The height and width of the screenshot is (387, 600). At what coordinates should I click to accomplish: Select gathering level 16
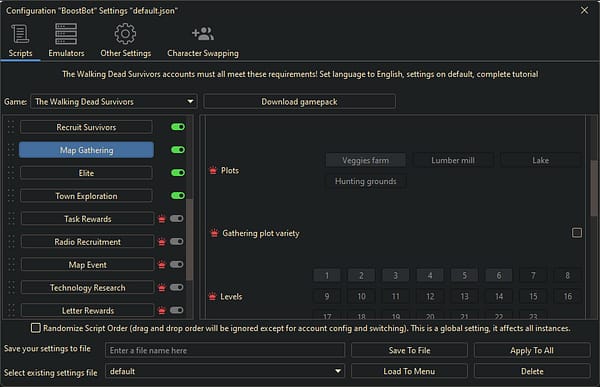568,296
